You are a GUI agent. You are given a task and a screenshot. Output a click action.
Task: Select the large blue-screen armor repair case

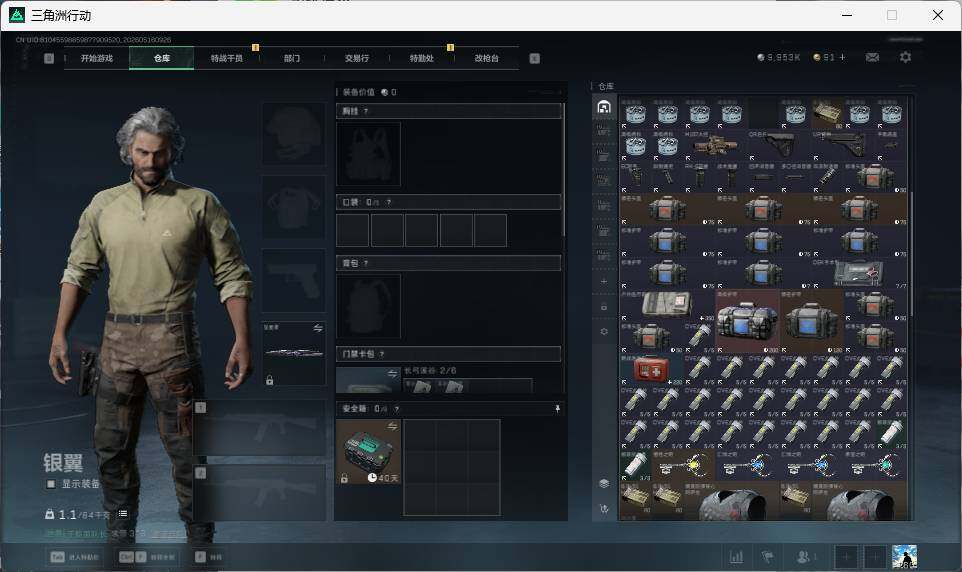pos(747,322)
